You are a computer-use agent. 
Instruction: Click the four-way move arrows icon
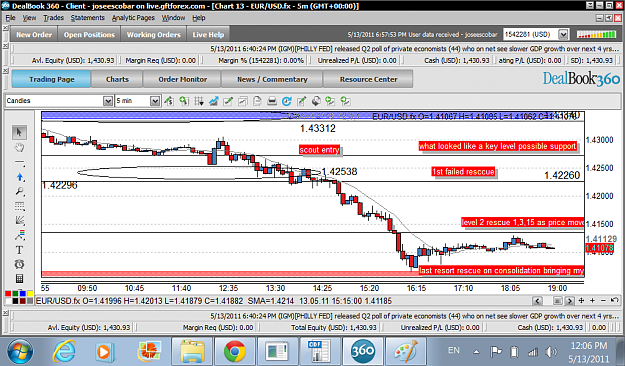click(x=581, y=301)
